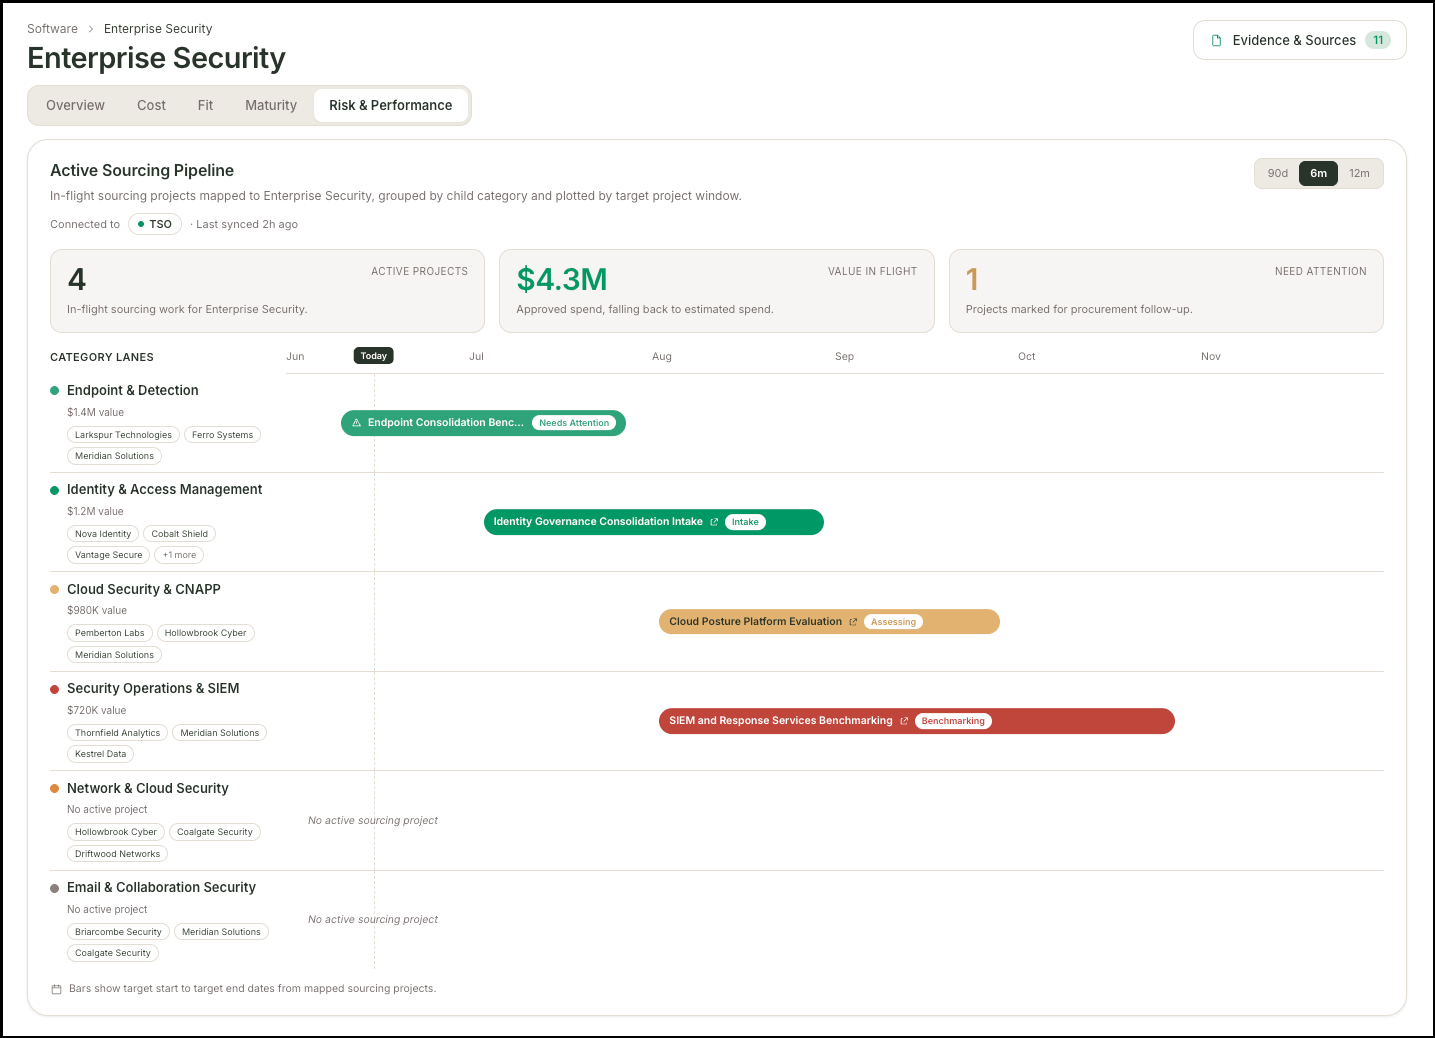Open the Fit tab

coord(205,105)
